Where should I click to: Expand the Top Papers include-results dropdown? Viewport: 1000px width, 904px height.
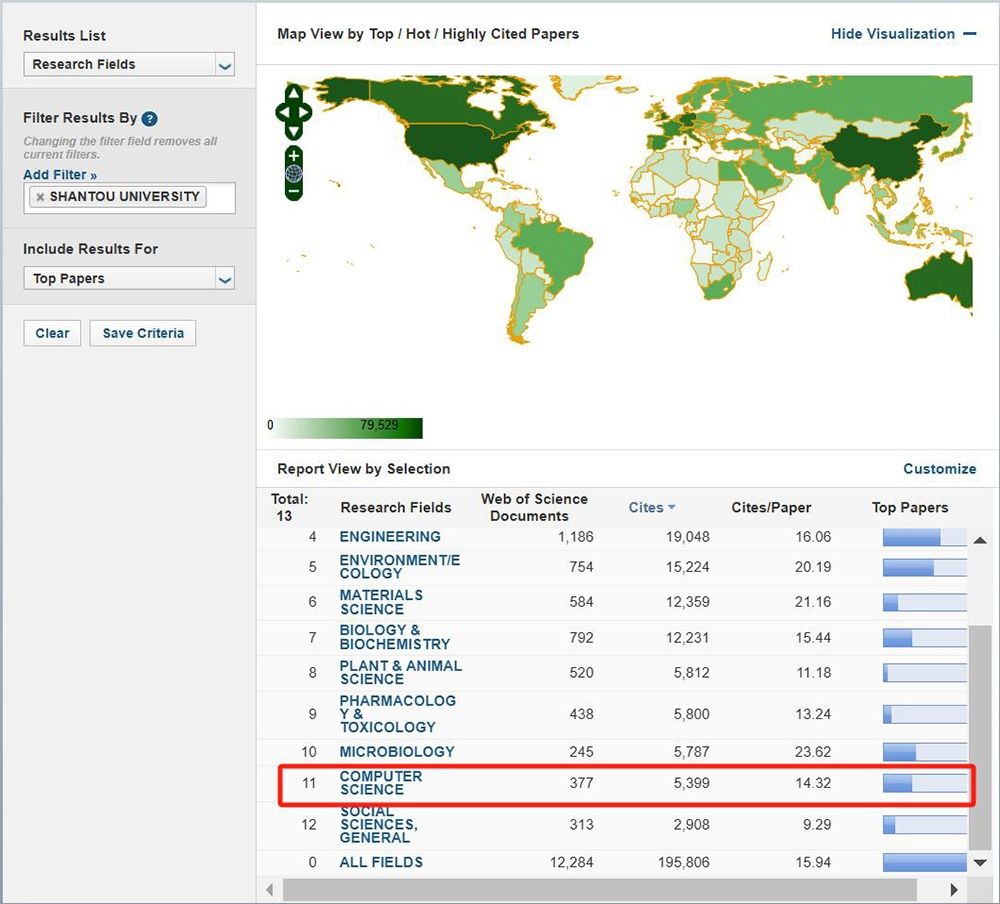point(129,278)
